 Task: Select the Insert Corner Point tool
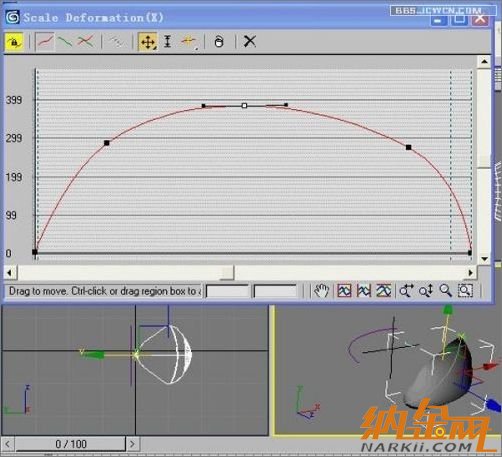point(188,41)
